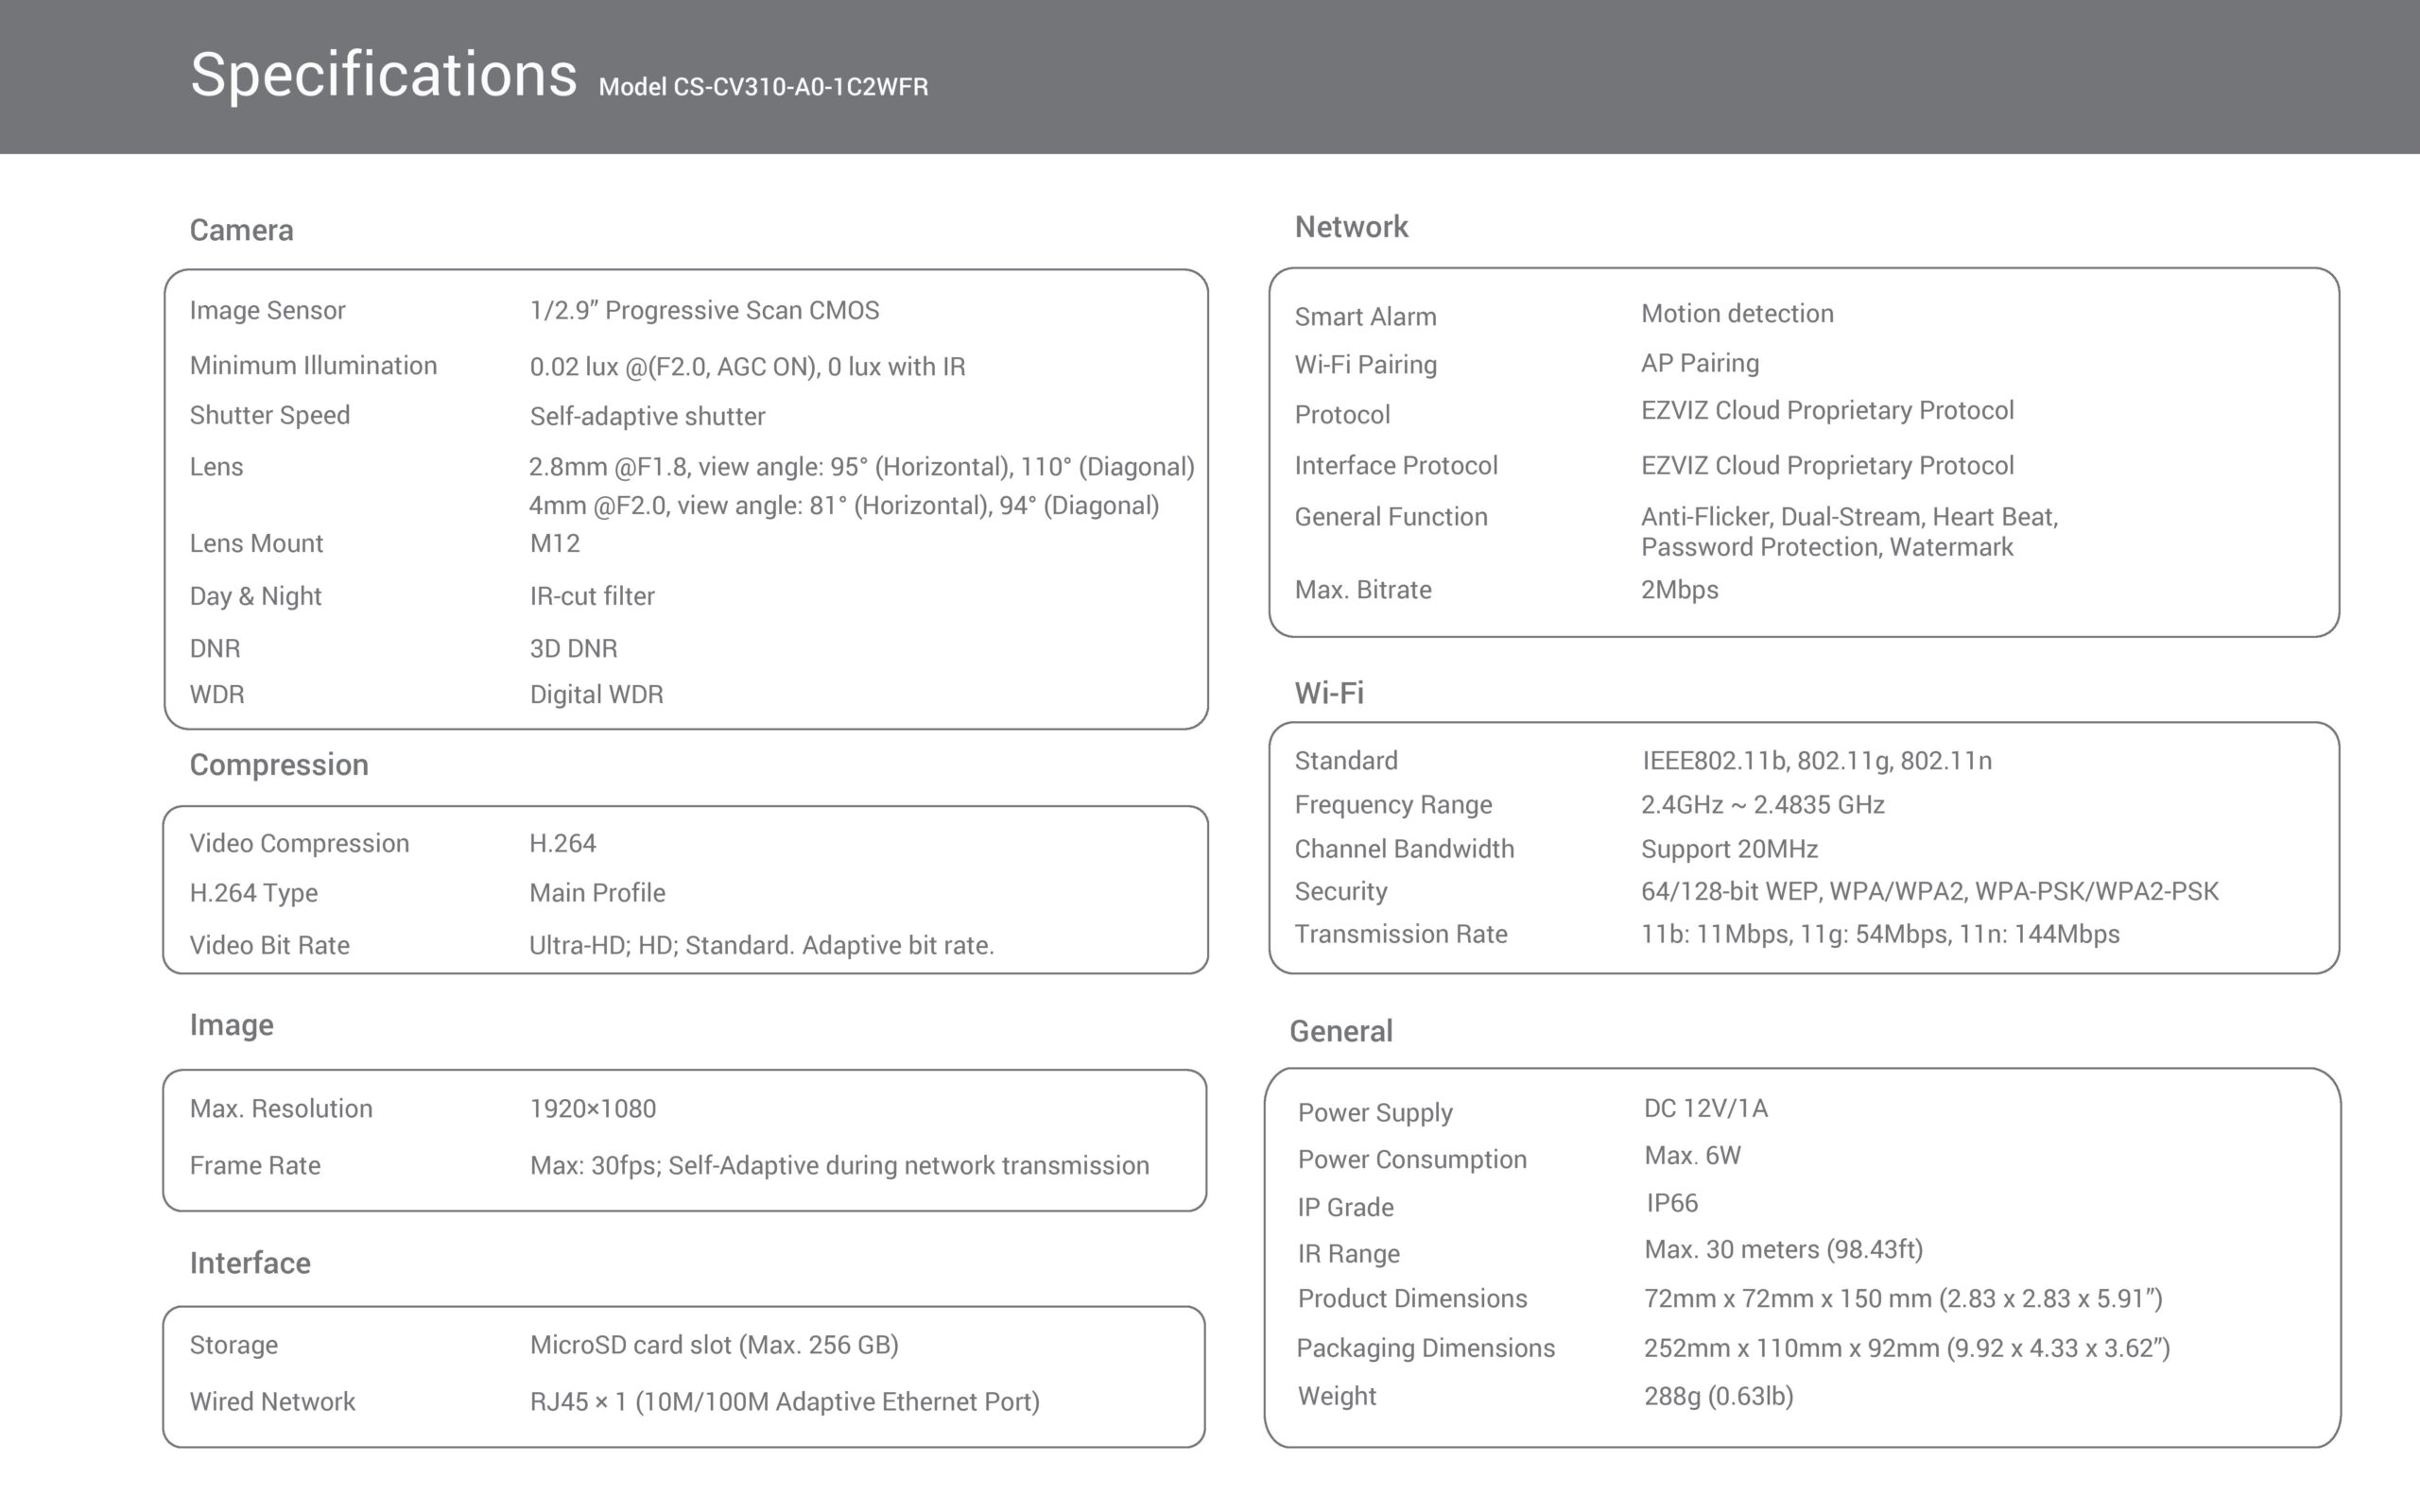Click the Transmission Rate label
Screen dimensions: 2420x1512
(1401, 934)
